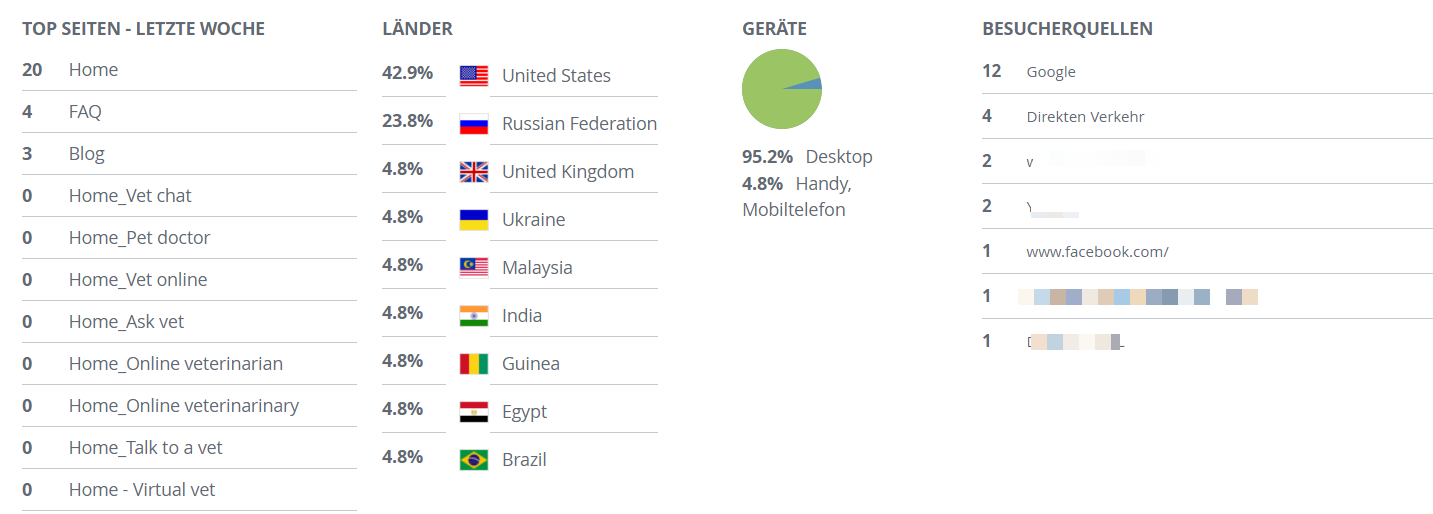
Task: Click the United States flag icon
Action: point(474,76)
